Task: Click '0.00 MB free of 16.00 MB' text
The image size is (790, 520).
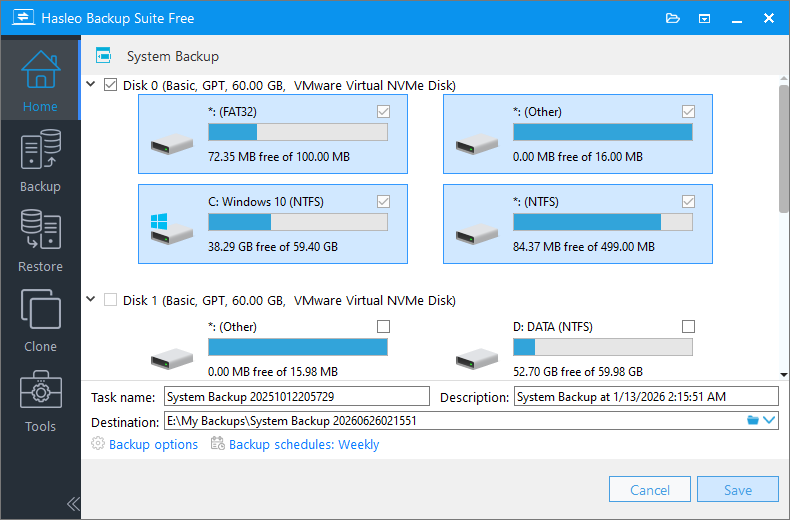Action: (x=577, y=157)
